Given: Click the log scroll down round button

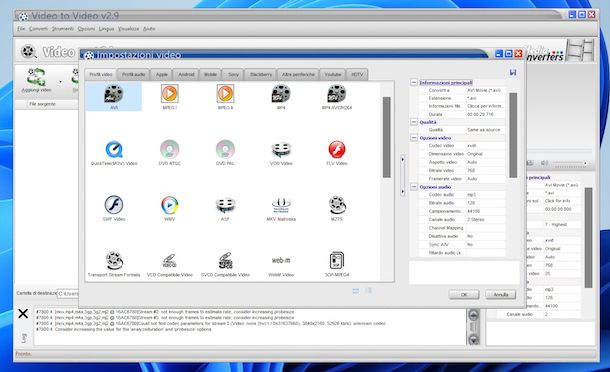Looking at the screenshot, I should (x=473, y=339).
